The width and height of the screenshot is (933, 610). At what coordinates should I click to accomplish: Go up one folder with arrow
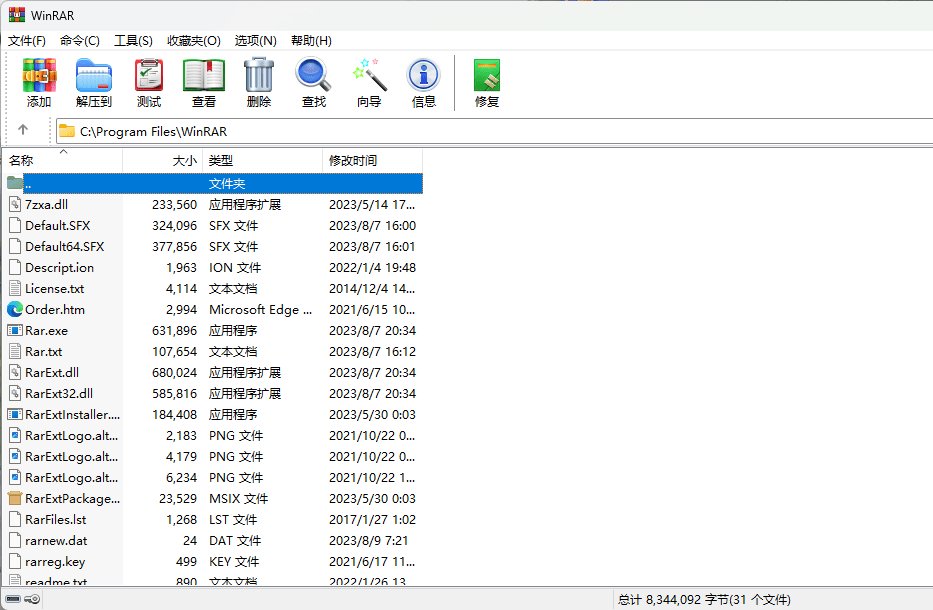[23, 130]
